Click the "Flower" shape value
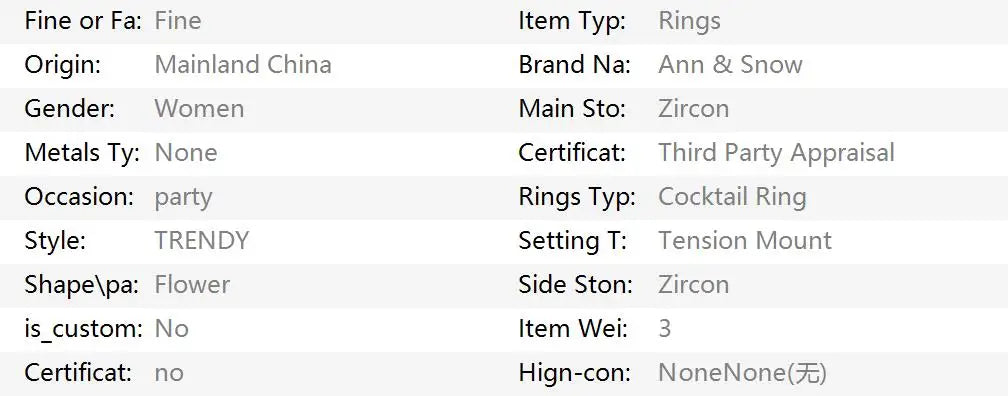1008x396 pixels. [192, 284]
